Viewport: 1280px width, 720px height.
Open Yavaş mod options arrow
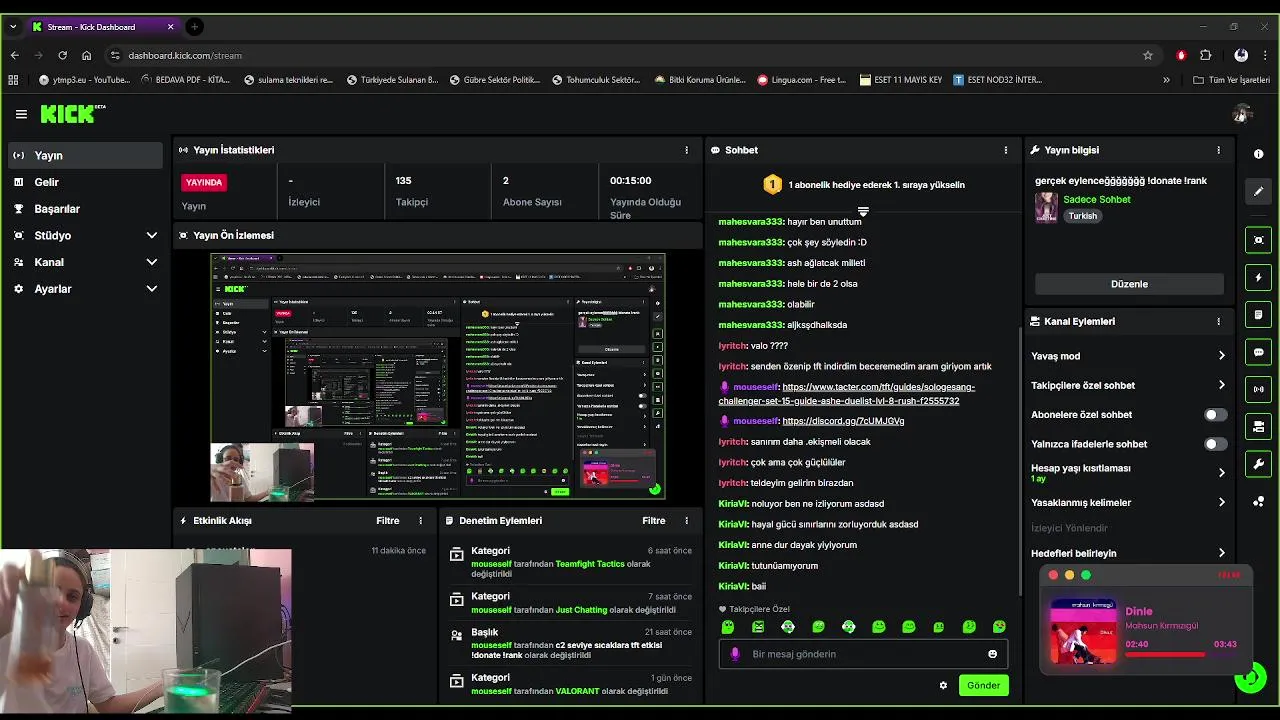[1221, 356]
